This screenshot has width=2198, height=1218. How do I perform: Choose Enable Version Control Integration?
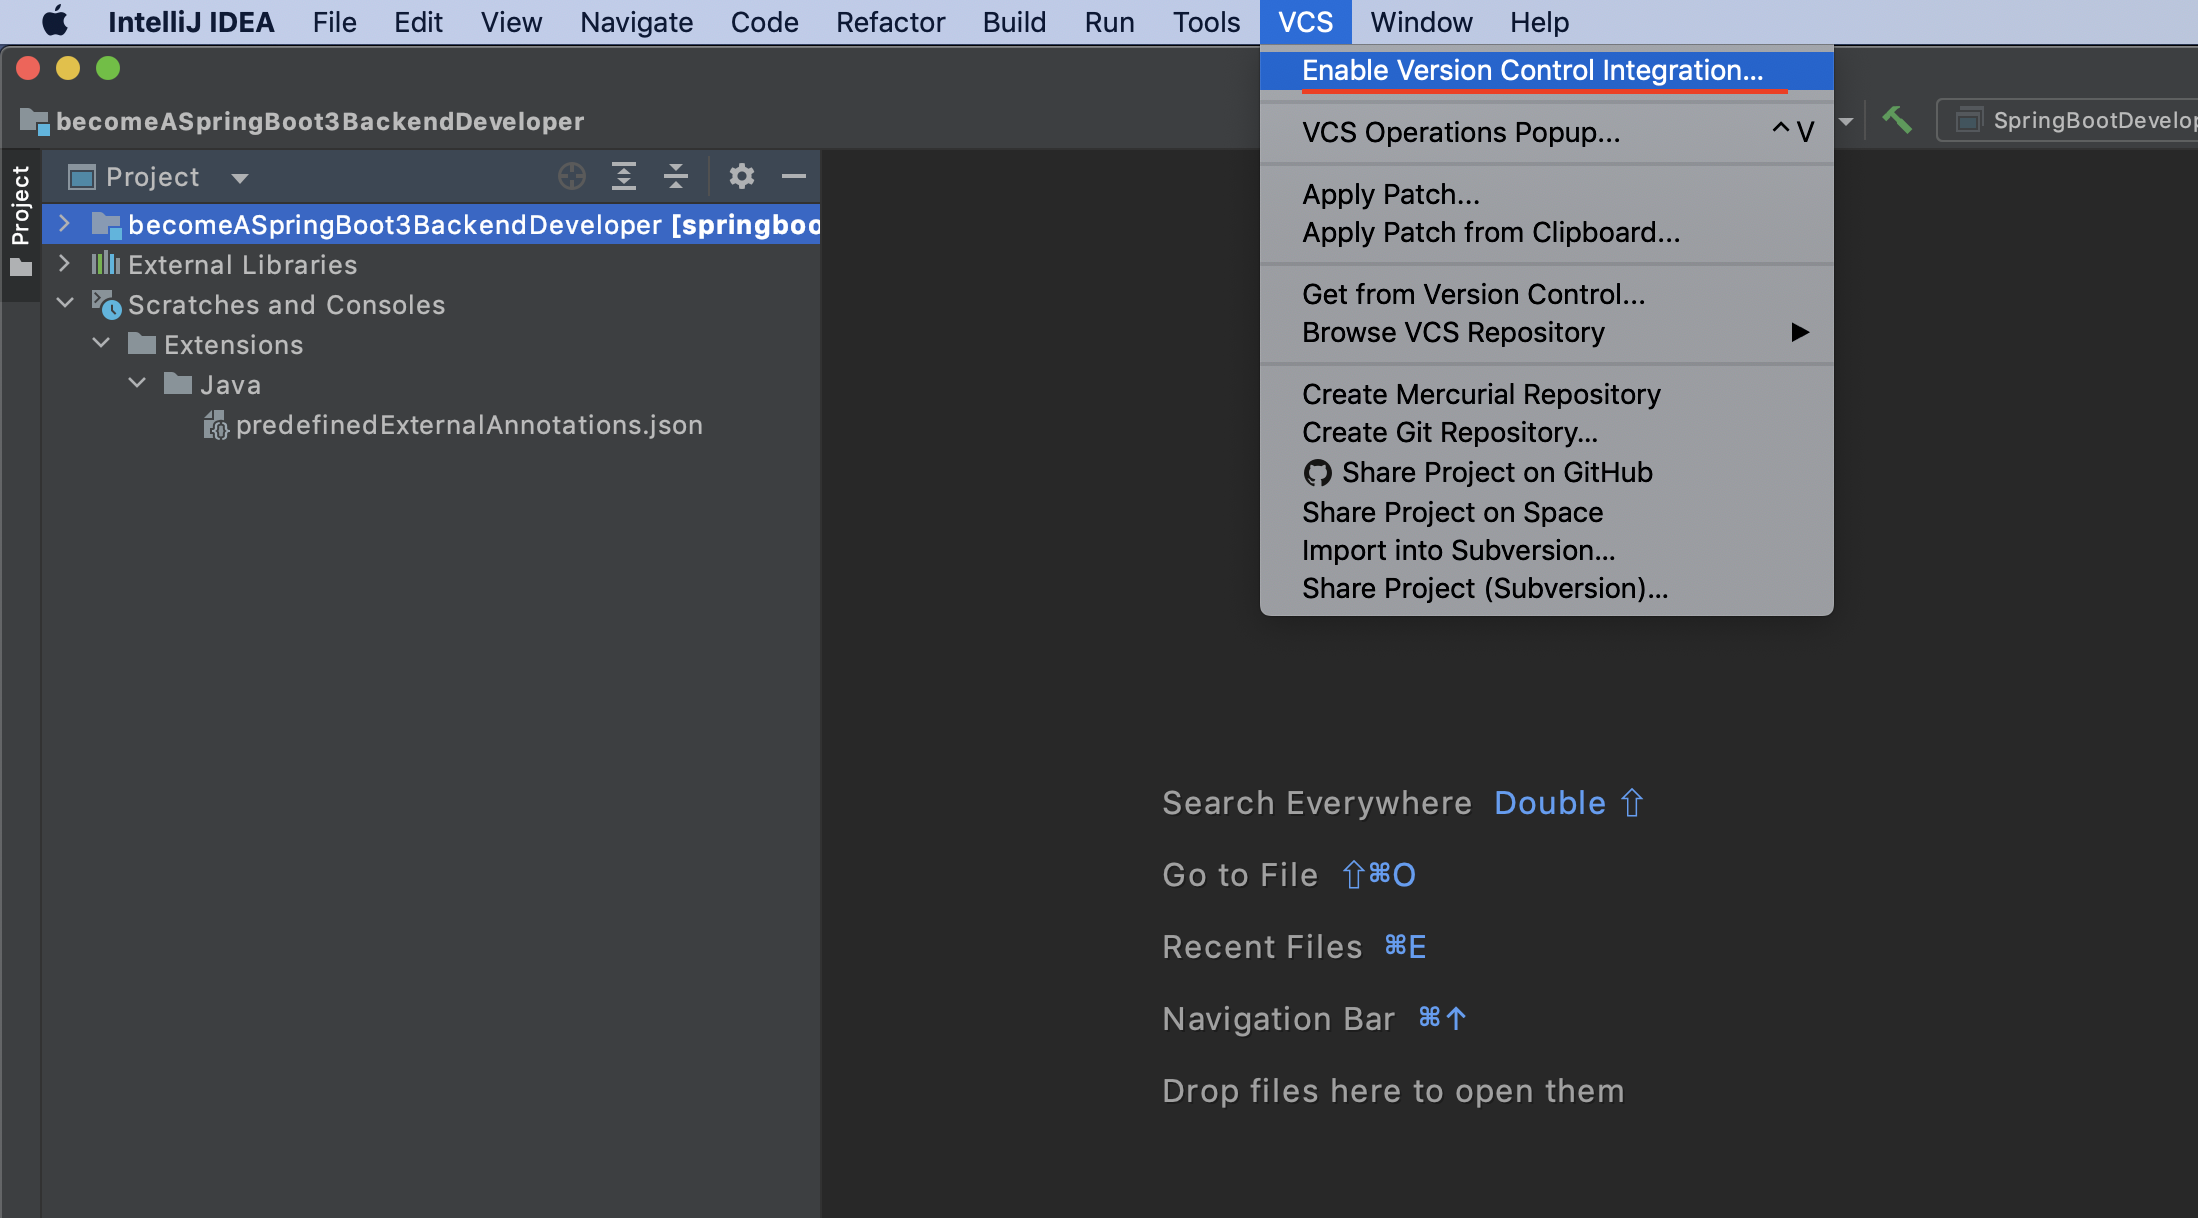coord(1546,71)
